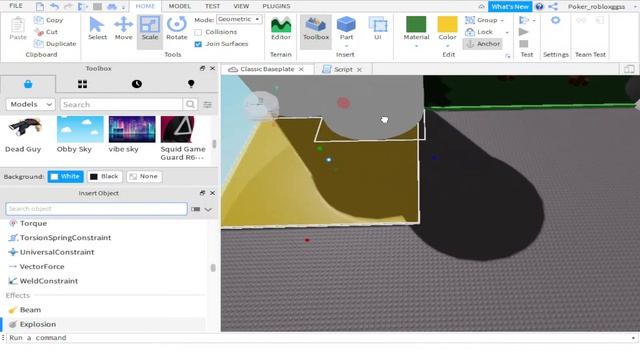Open the Toolbox Recent clock tab
The image size is (640, 360).
pyautogui.click(x=137, y=84)
